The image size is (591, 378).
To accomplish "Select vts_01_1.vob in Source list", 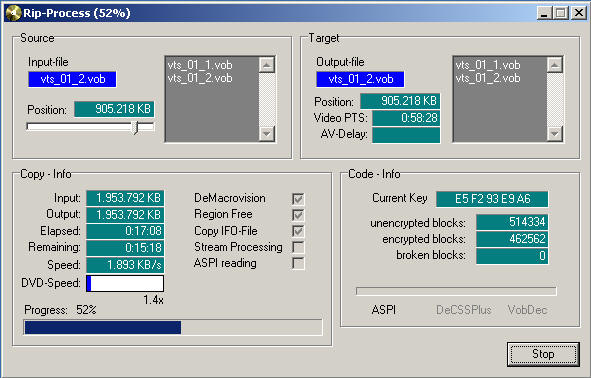I will [x=200, y=65].
